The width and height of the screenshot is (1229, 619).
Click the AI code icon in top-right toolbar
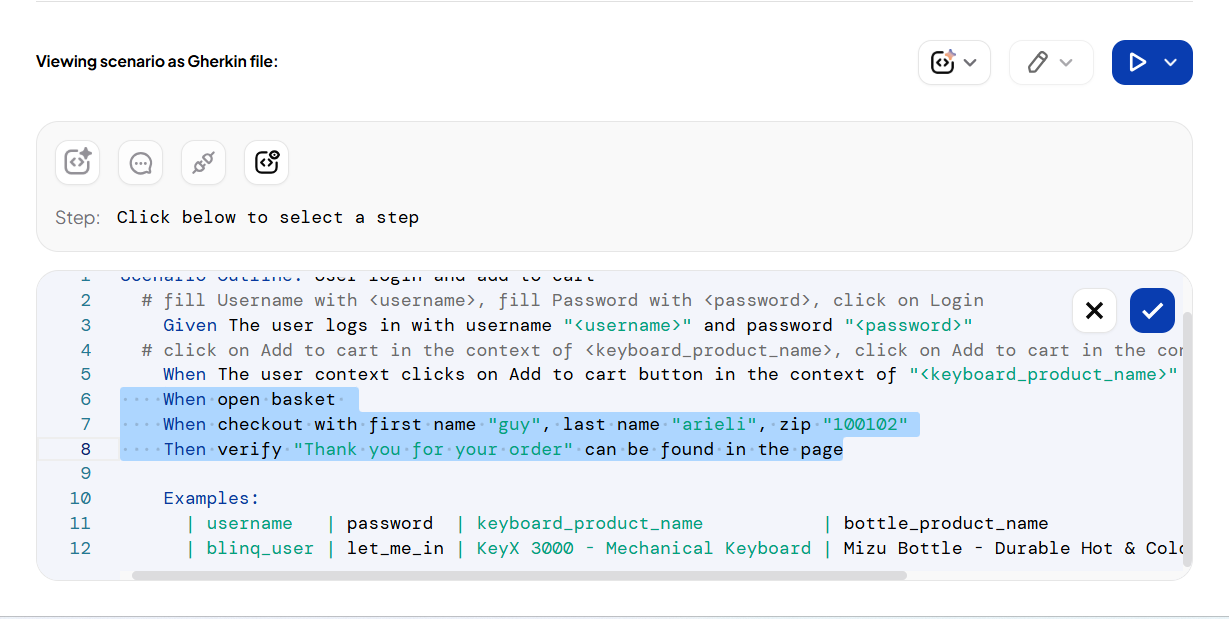click(x=942, y=63)
